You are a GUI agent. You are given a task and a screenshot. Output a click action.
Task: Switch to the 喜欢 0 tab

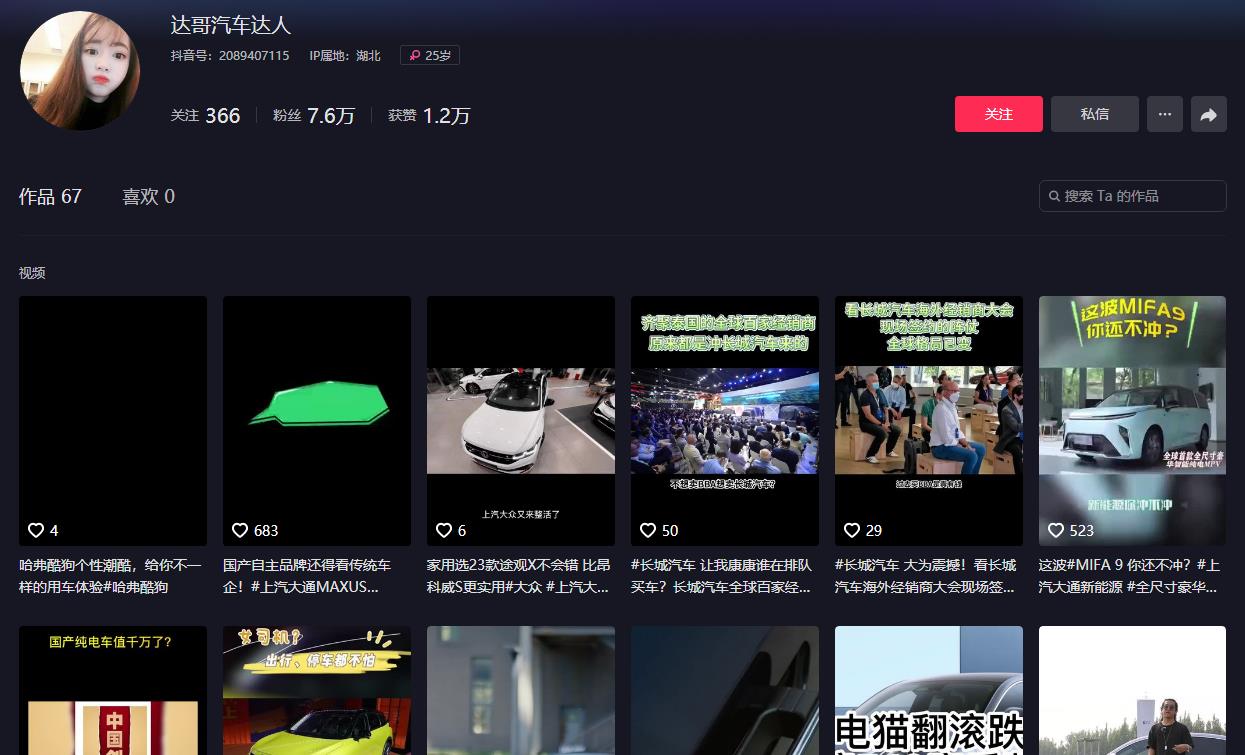point(148,197)
